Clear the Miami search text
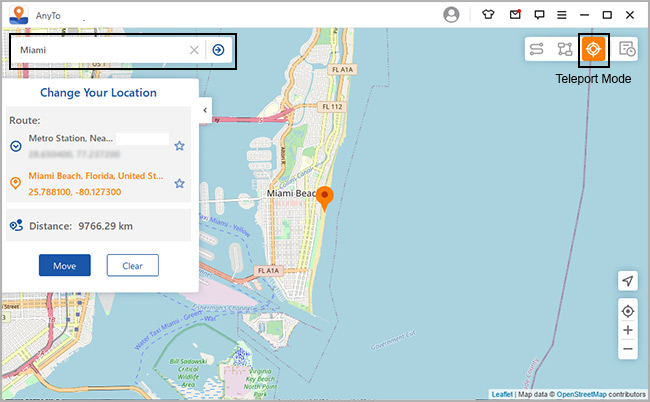Image resolution: width=650 pixels, height=402 pixels. (x=194, y=50)
